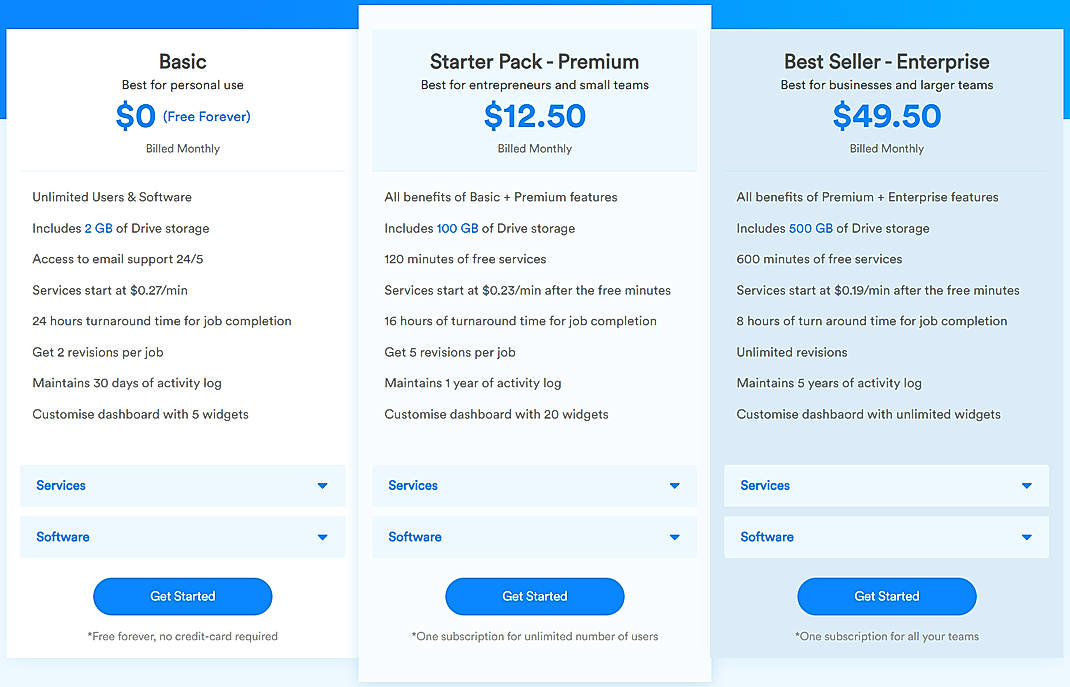
Task: Click the chevron arrow on Basic Services bar
Action: pyautogui.click(x=322, y=485)
